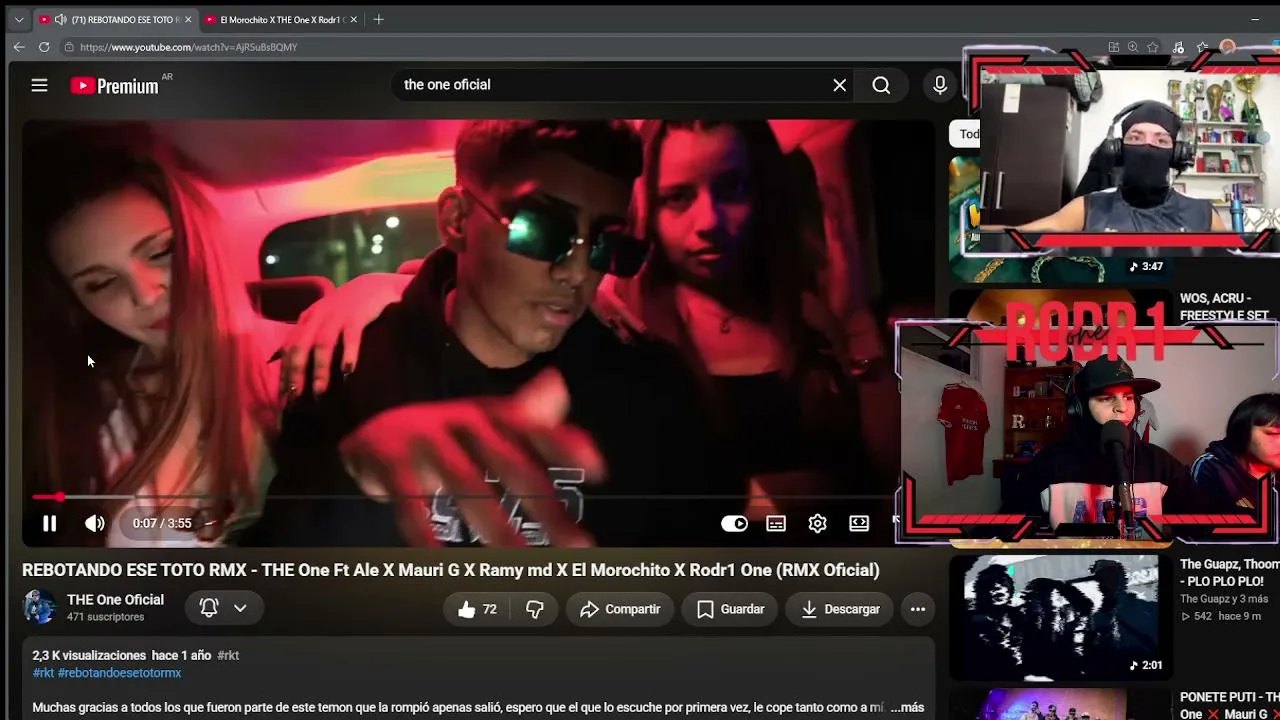Open the blue #rkt hashtag link
Image resolution: width=1280 pixels, height=720 pixels.
click(43, 673)
